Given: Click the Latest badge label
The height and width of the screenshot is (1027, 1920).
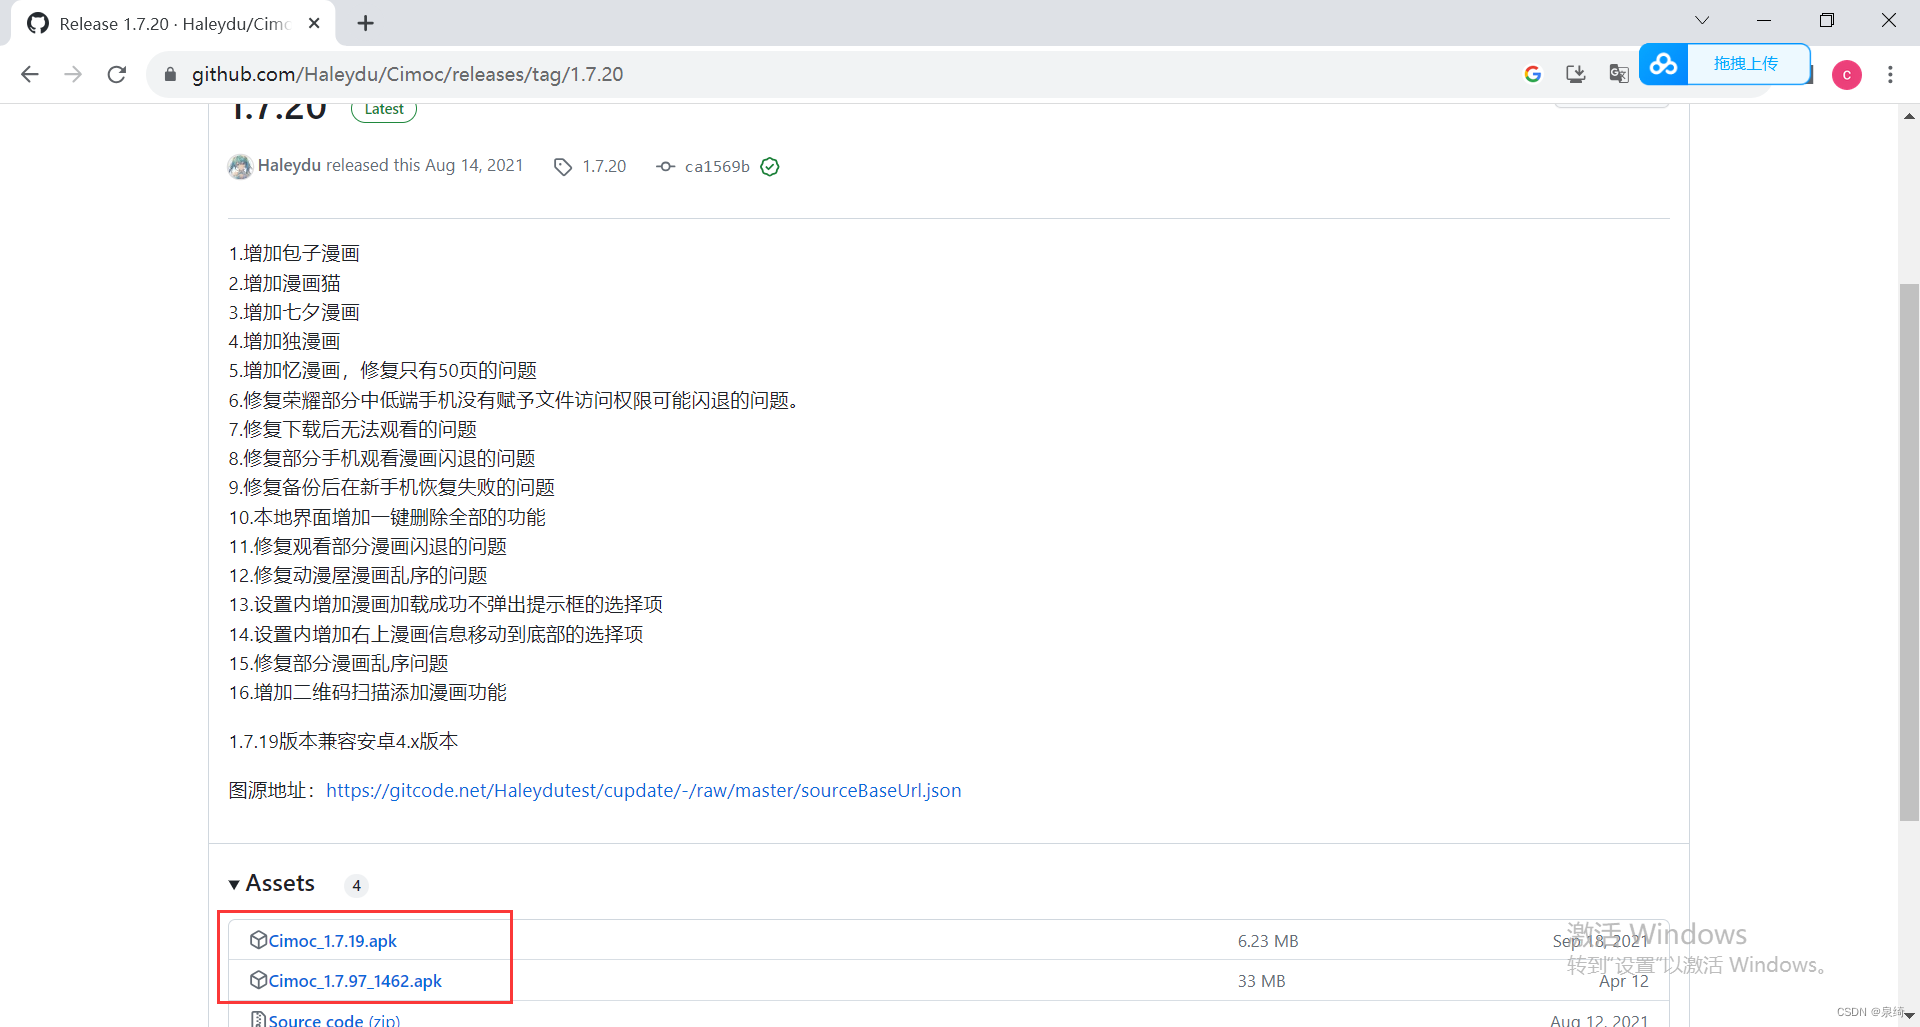Looking at the screenshot, I should [384, 110].
